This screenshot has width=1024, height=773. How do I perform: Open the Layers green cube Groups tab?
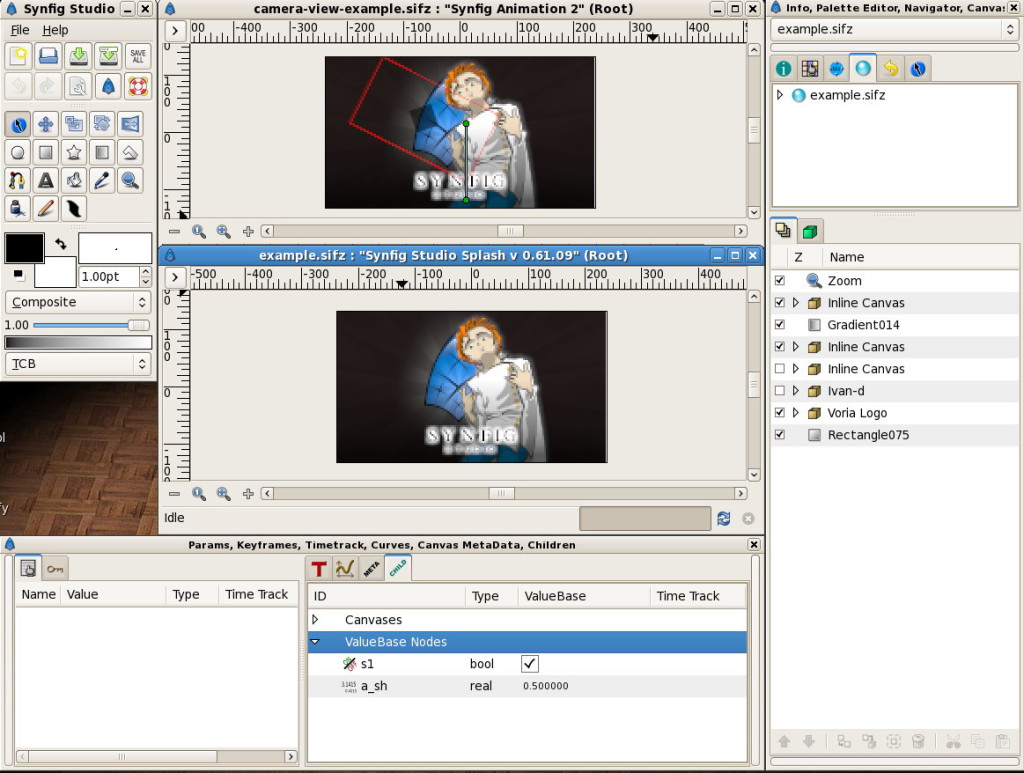[x=810, y=231]
